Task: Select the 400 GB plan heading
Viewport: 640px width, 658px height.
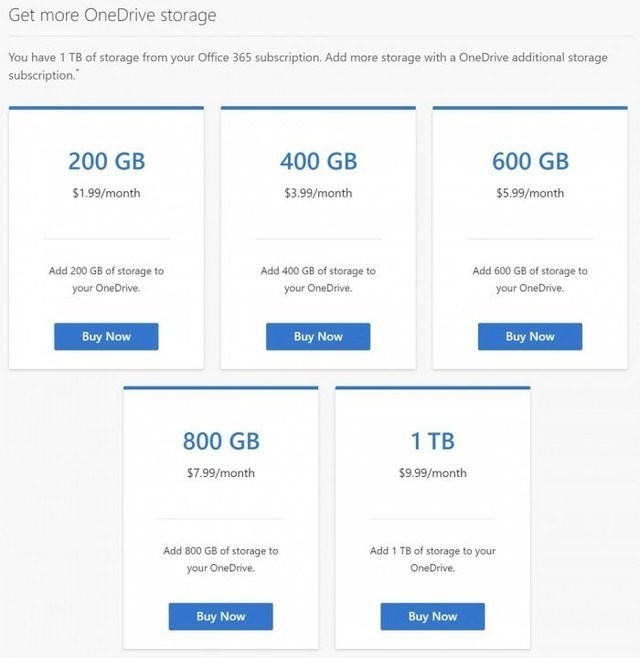Action: [x=319, y=161]
